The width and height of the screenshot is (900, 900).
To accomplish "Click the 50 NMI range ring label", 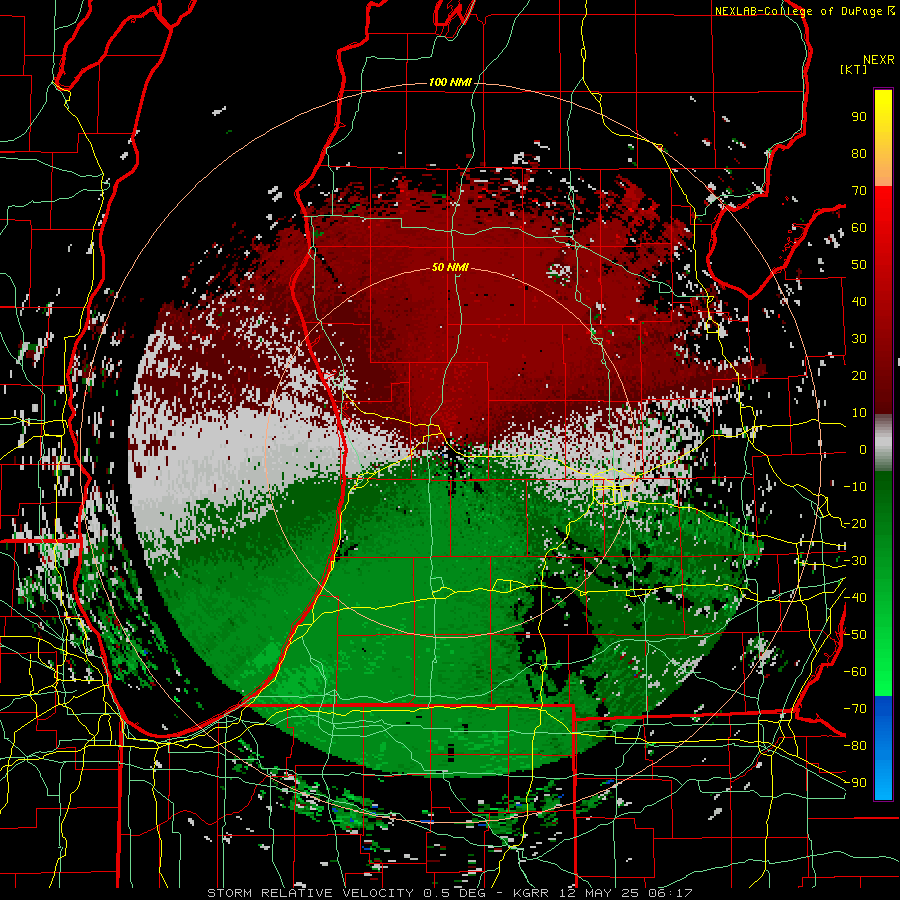I will point(450,267).
